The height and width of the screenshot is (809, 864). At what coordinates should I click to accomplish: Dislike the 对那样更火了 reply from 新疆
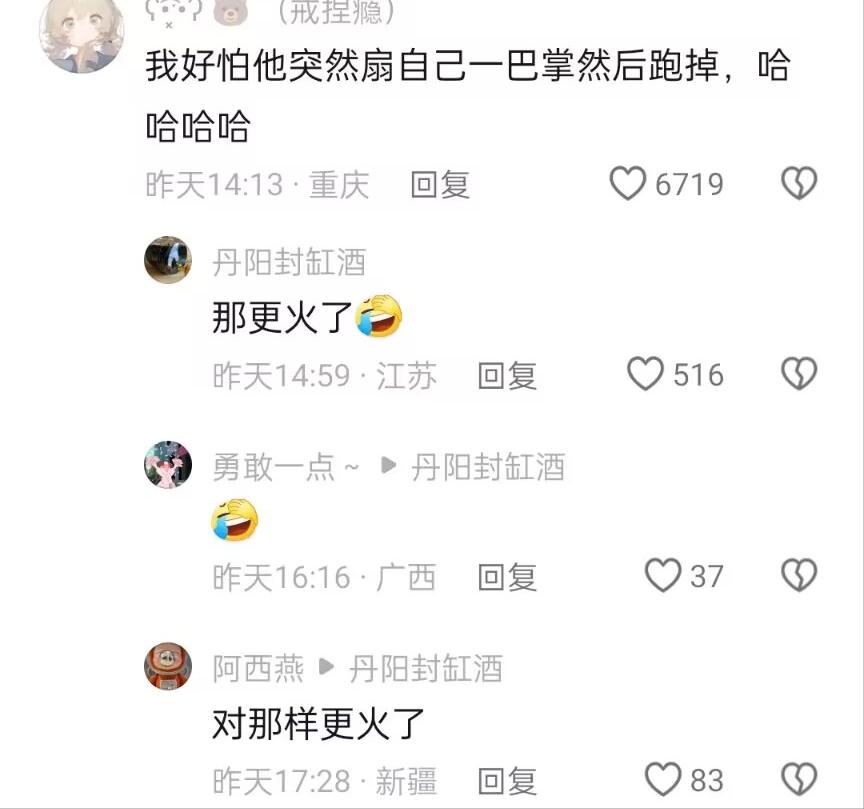point(799,779)
